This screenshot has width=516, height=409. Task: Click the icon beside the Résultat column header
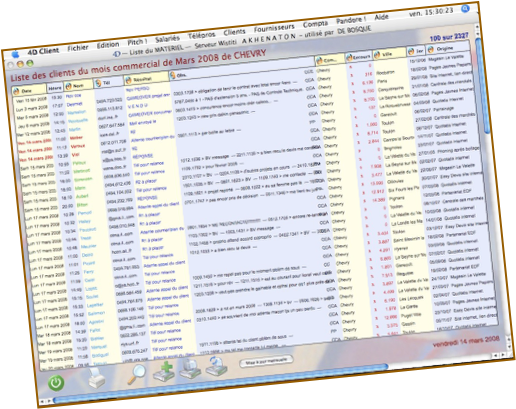[x=128, y=80]
